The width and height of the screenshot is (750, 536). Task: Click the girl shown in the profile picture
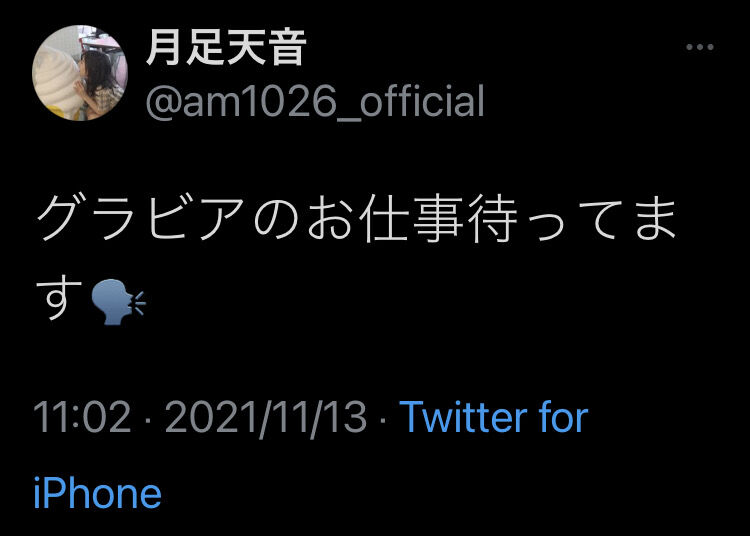100,84
